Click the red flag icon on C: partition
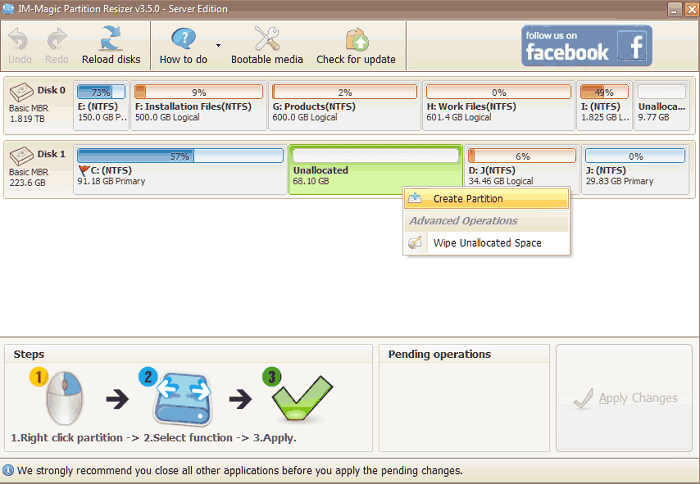The height and width of the screenshot is (484, 700). [x=83, y=171]
